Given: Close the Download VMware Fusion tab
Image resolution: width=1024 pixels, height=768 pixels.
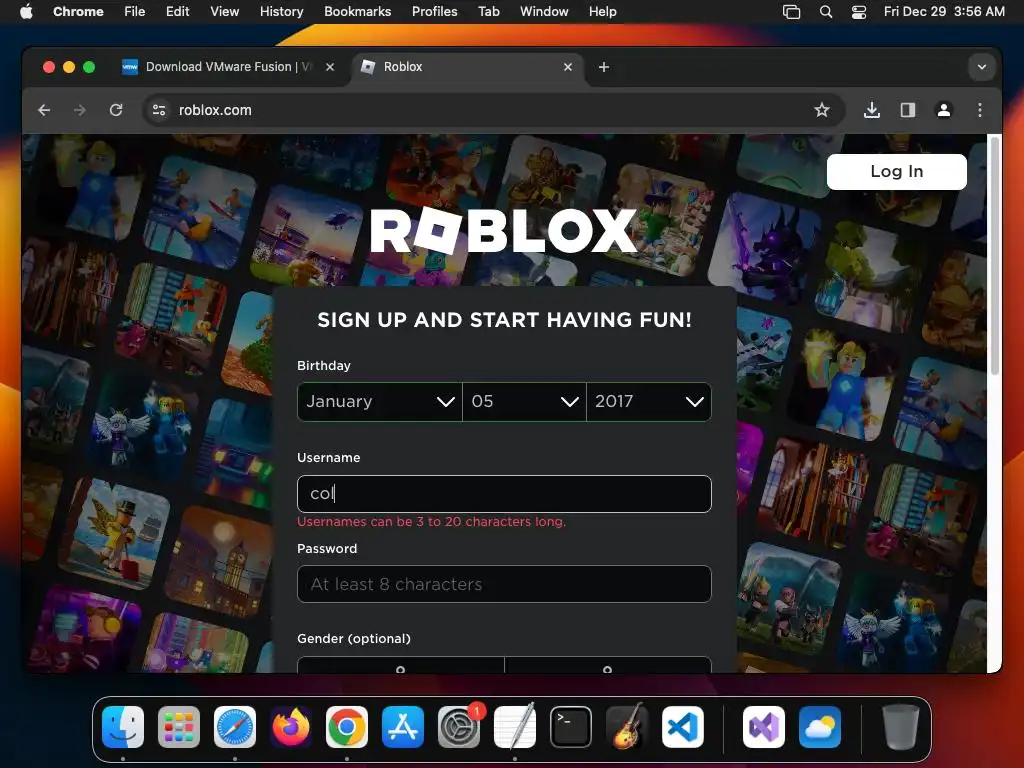Looking at the screenshot, I should point(330,67).
